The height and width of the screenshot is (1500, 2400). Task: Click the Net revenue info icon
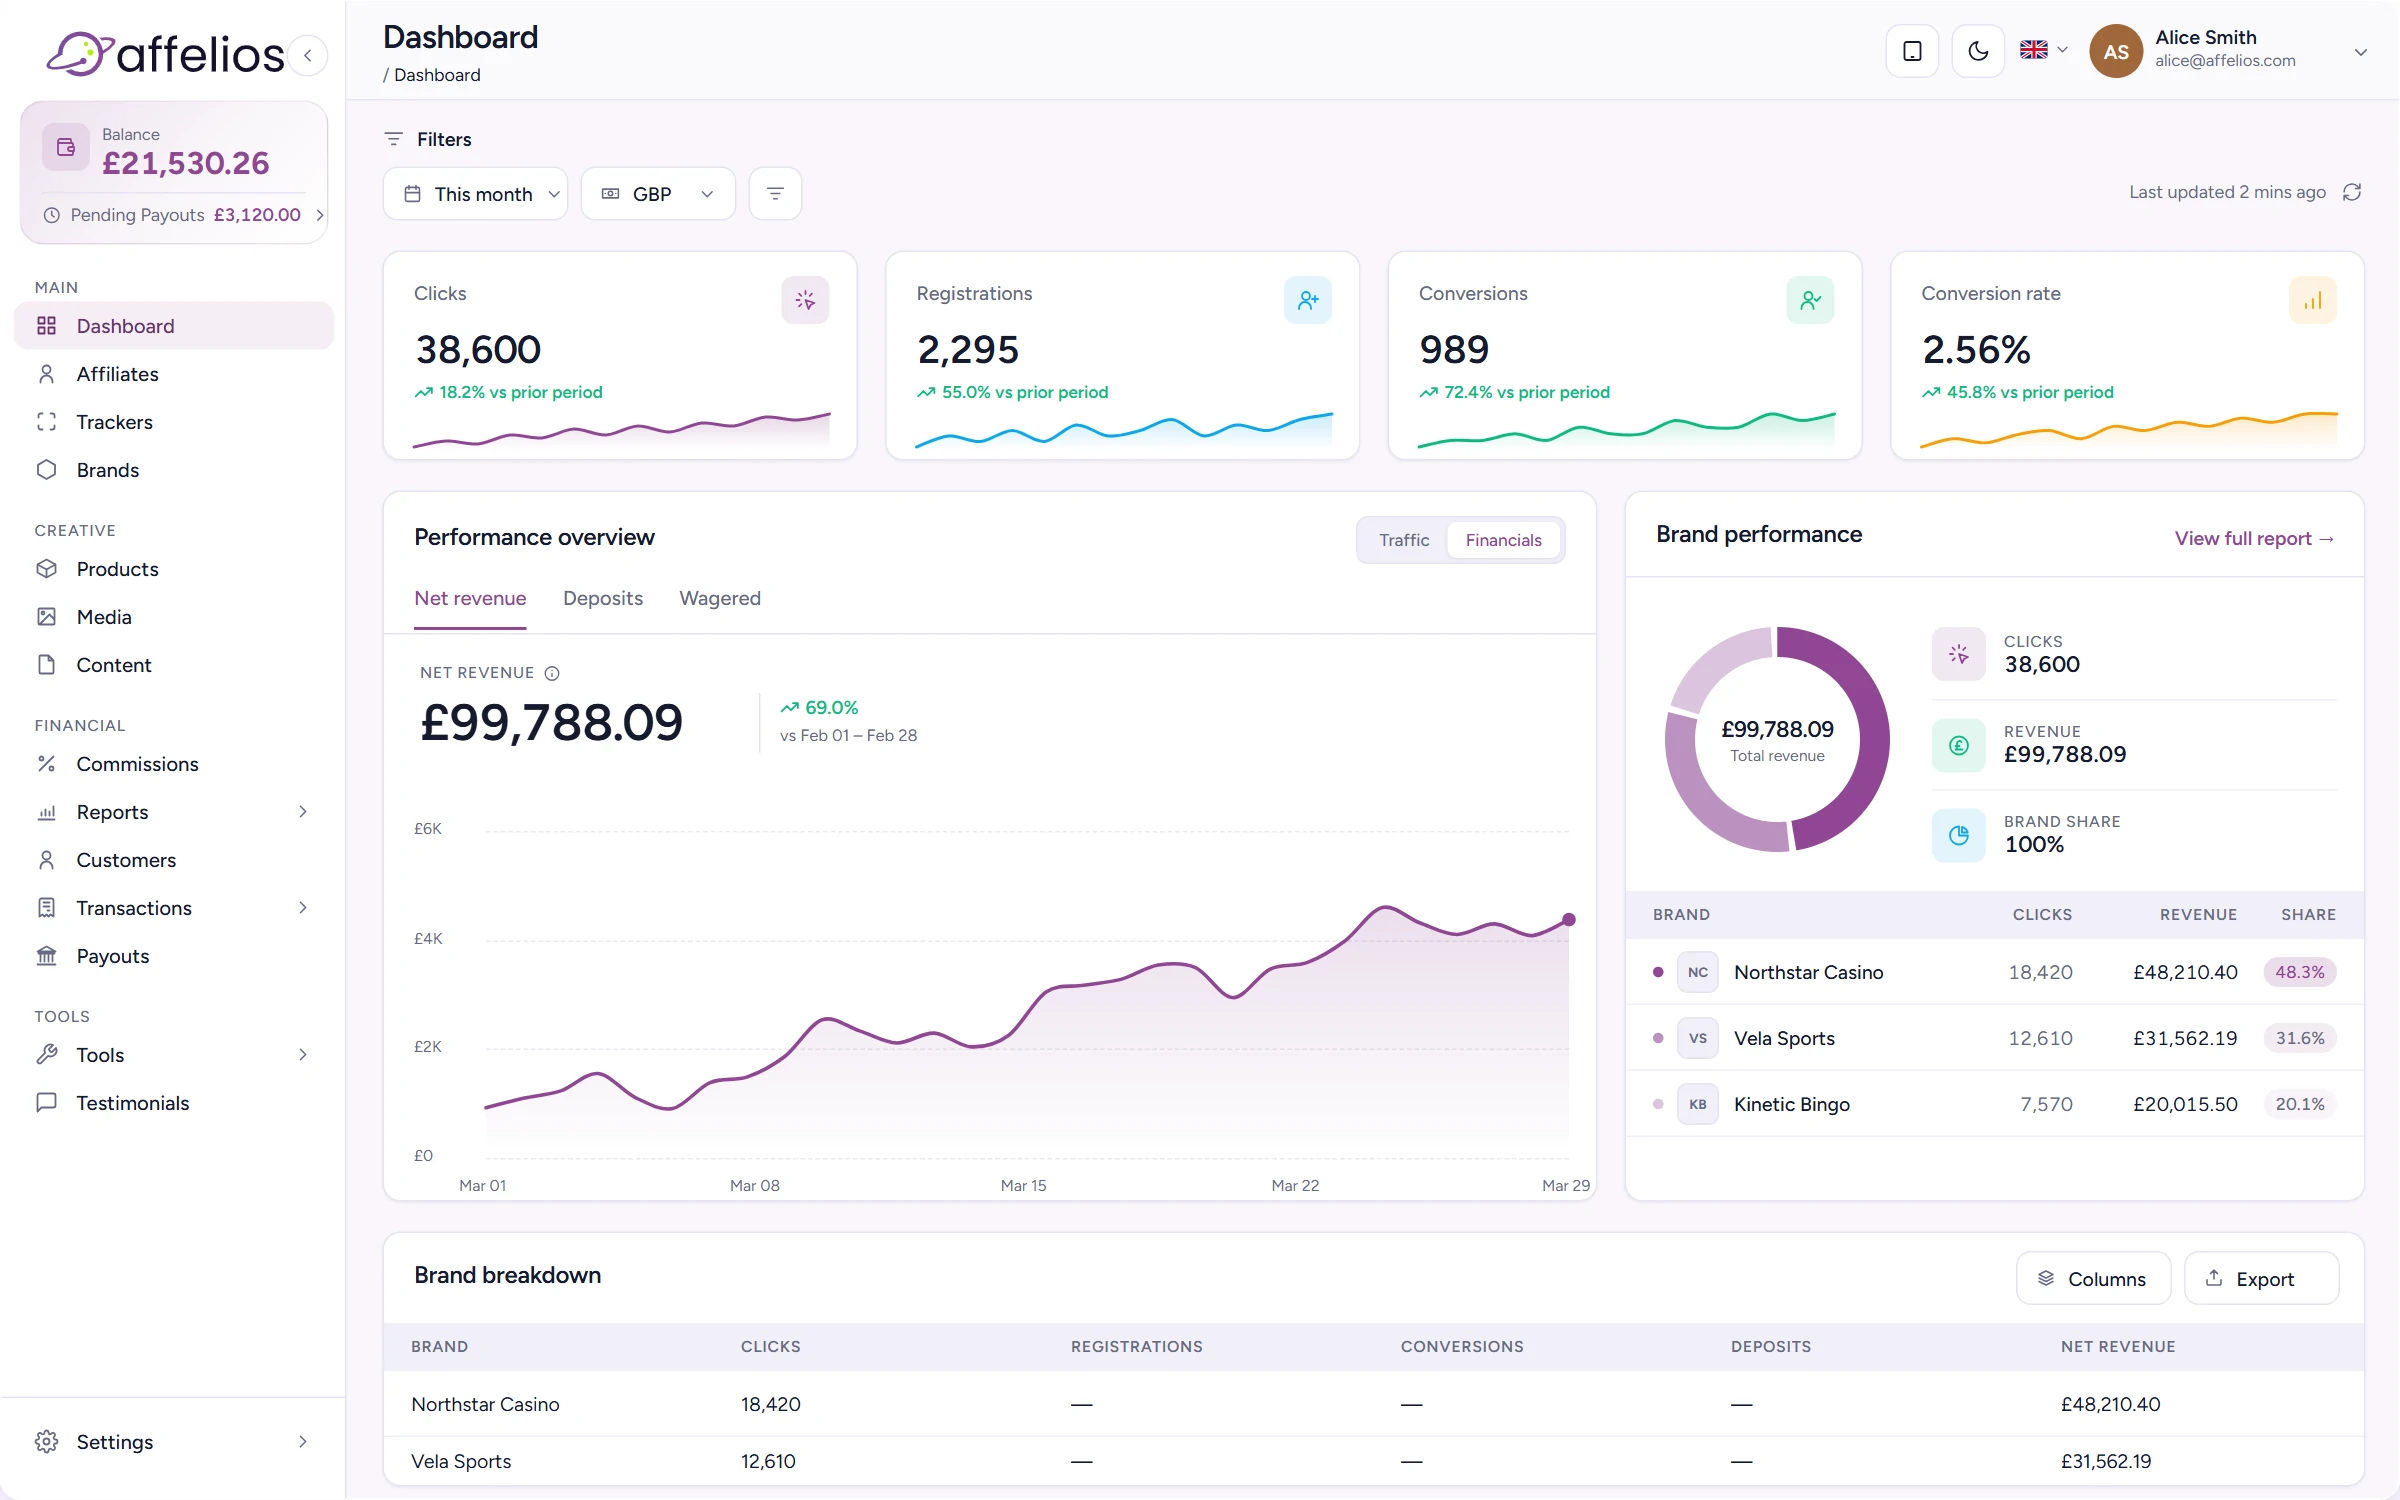[x=552, y=673]
